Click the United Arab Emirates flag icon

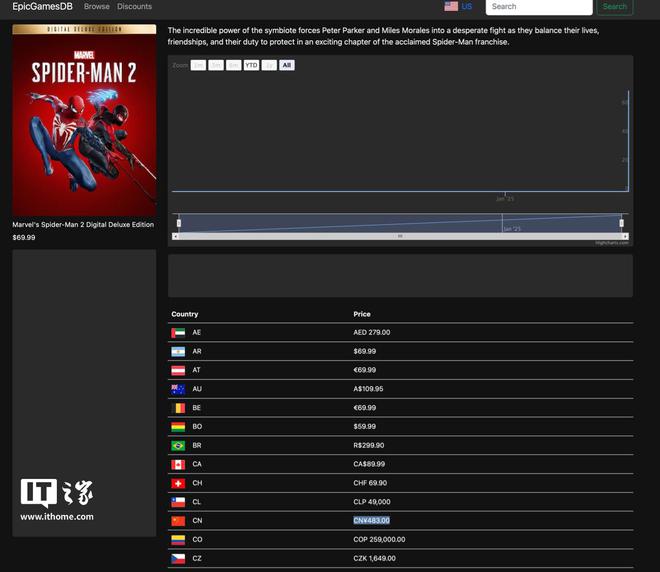(178, 332)
